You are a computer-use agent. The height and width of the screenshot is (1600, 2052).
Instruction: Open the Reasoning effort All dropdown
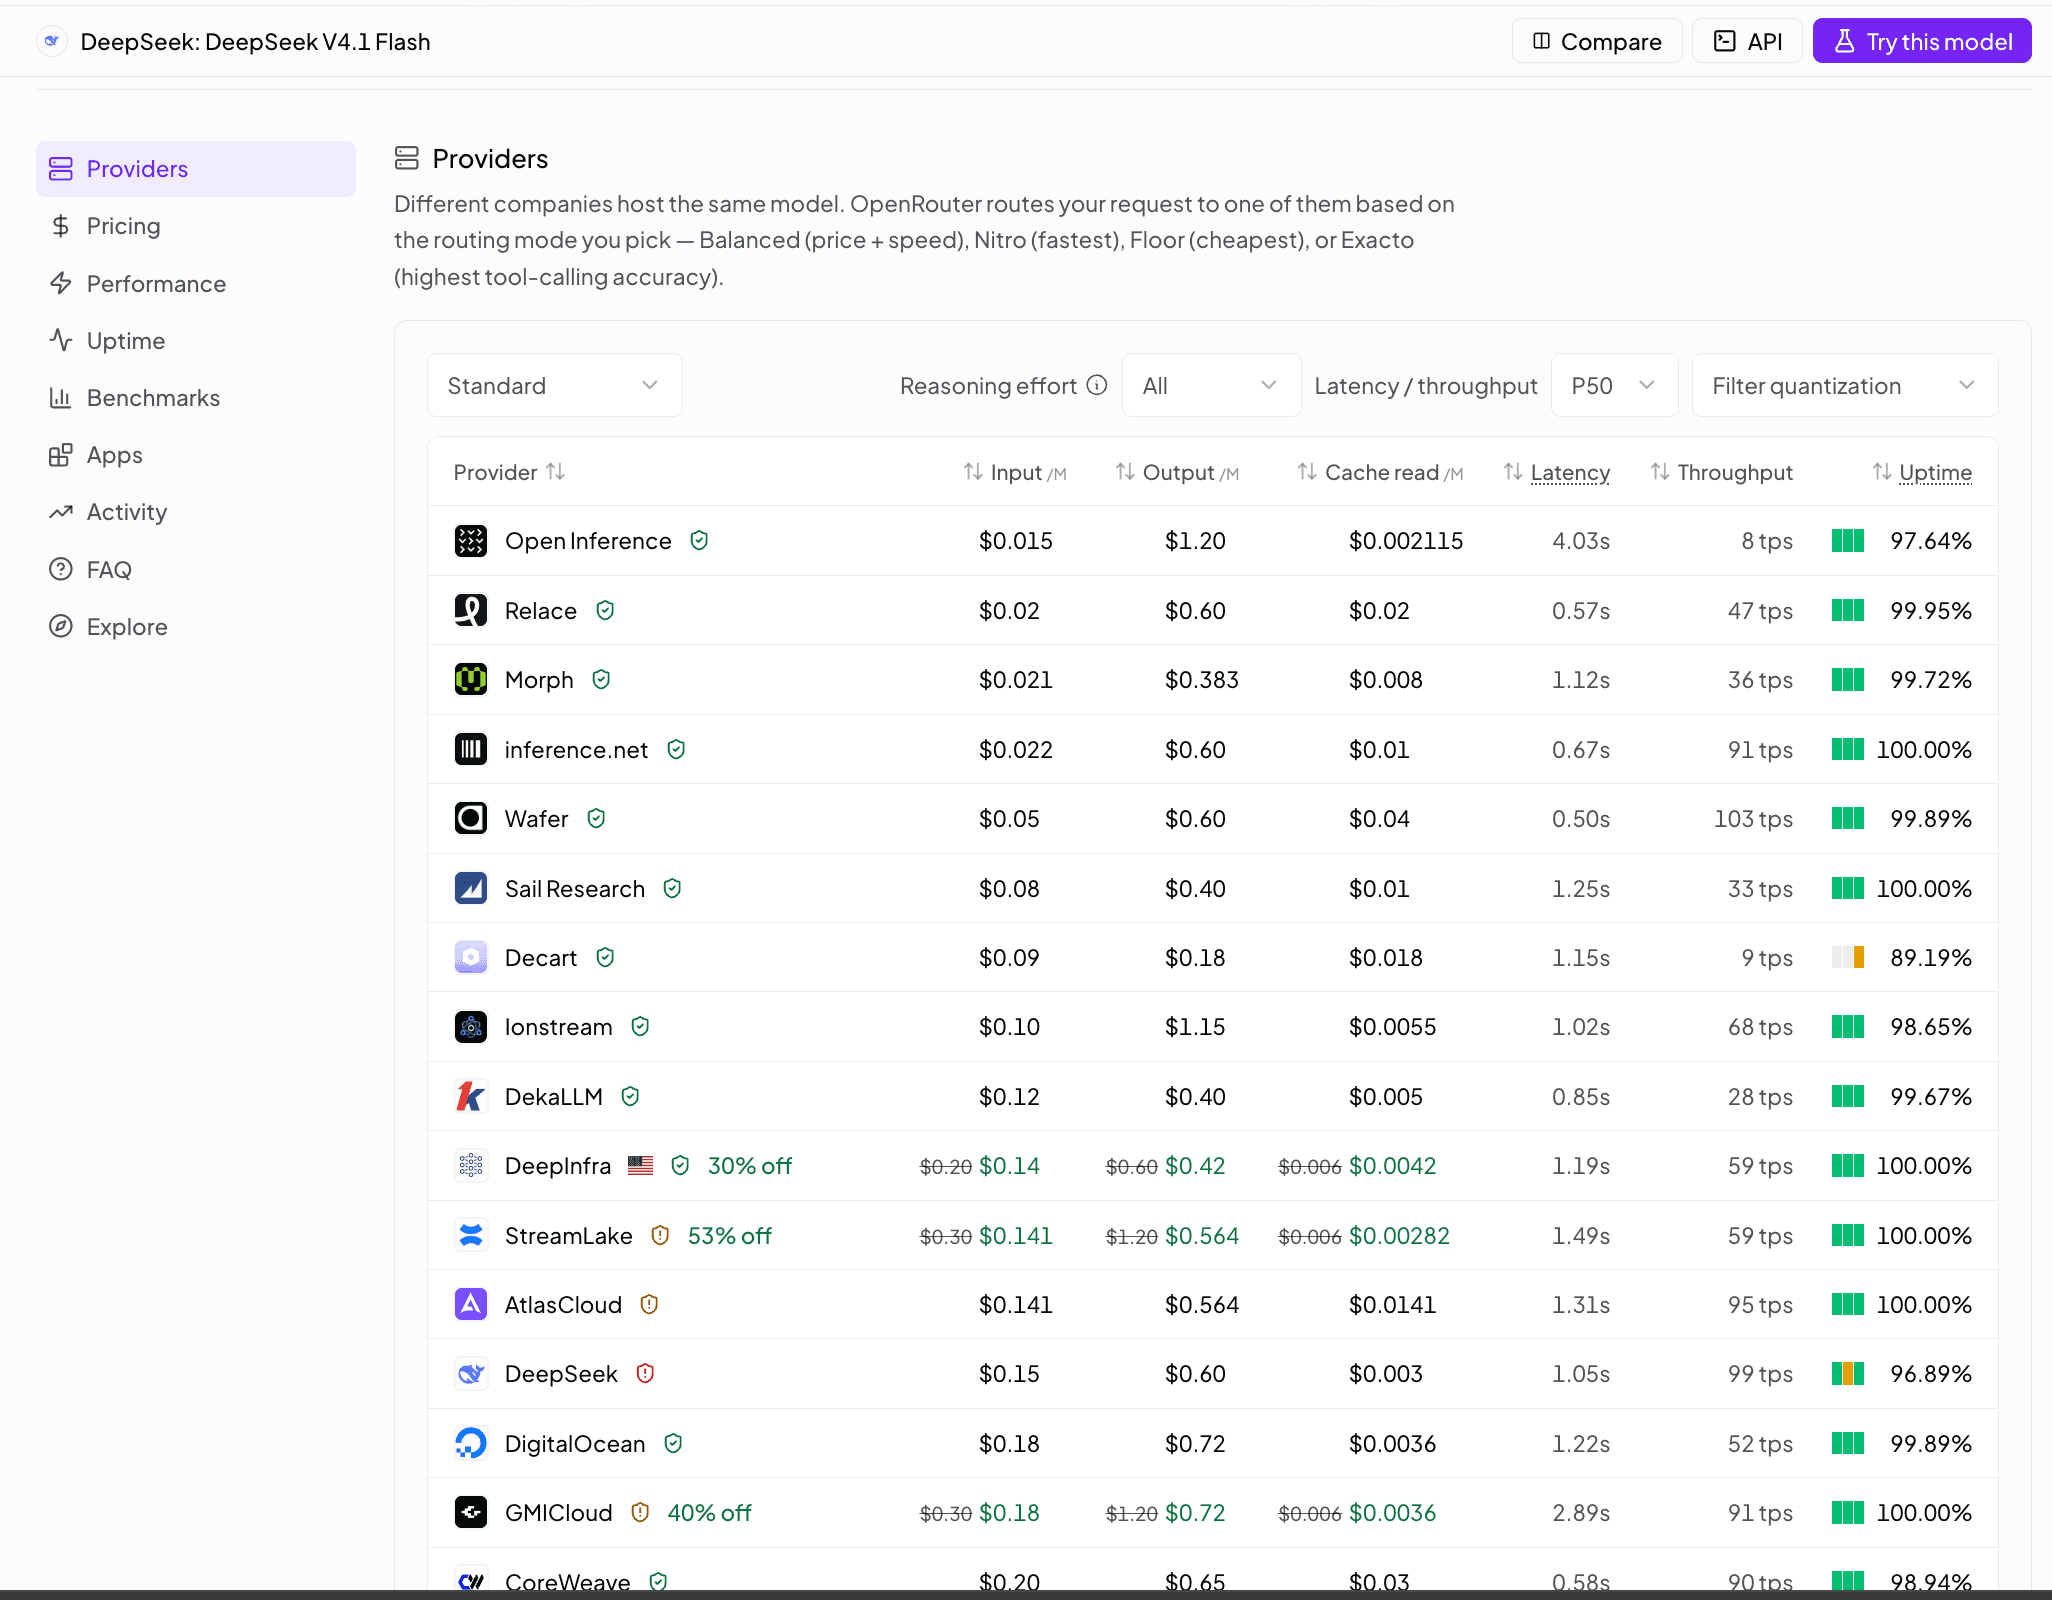pos(1211,385)
